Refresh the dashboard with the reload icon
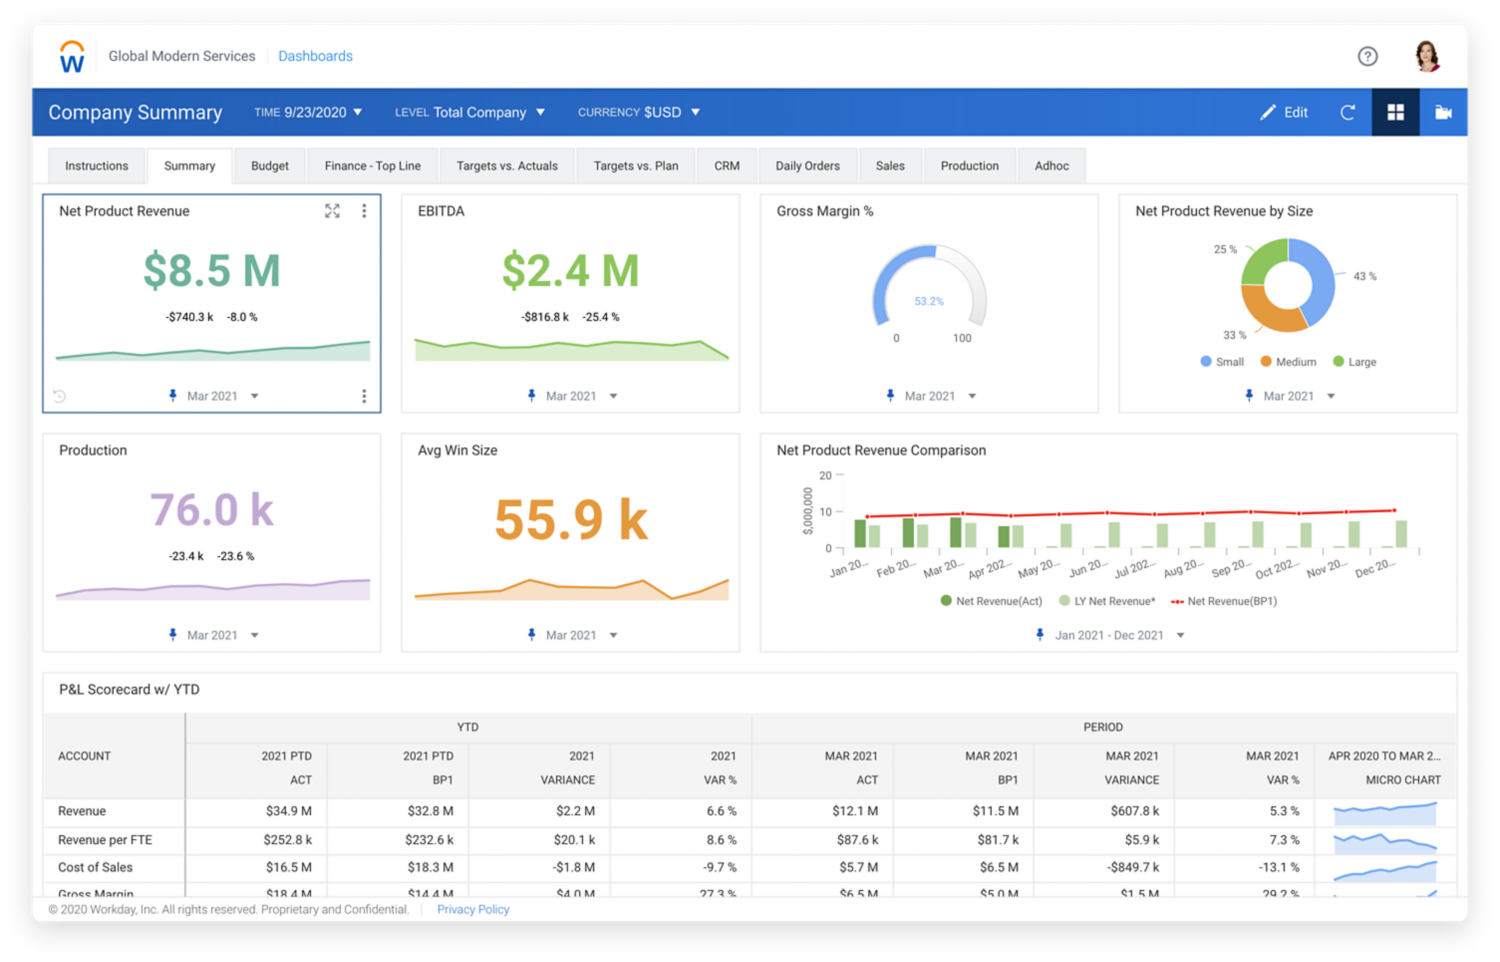Viewport: 1500px width, 962px height. tap(1347, 112)
